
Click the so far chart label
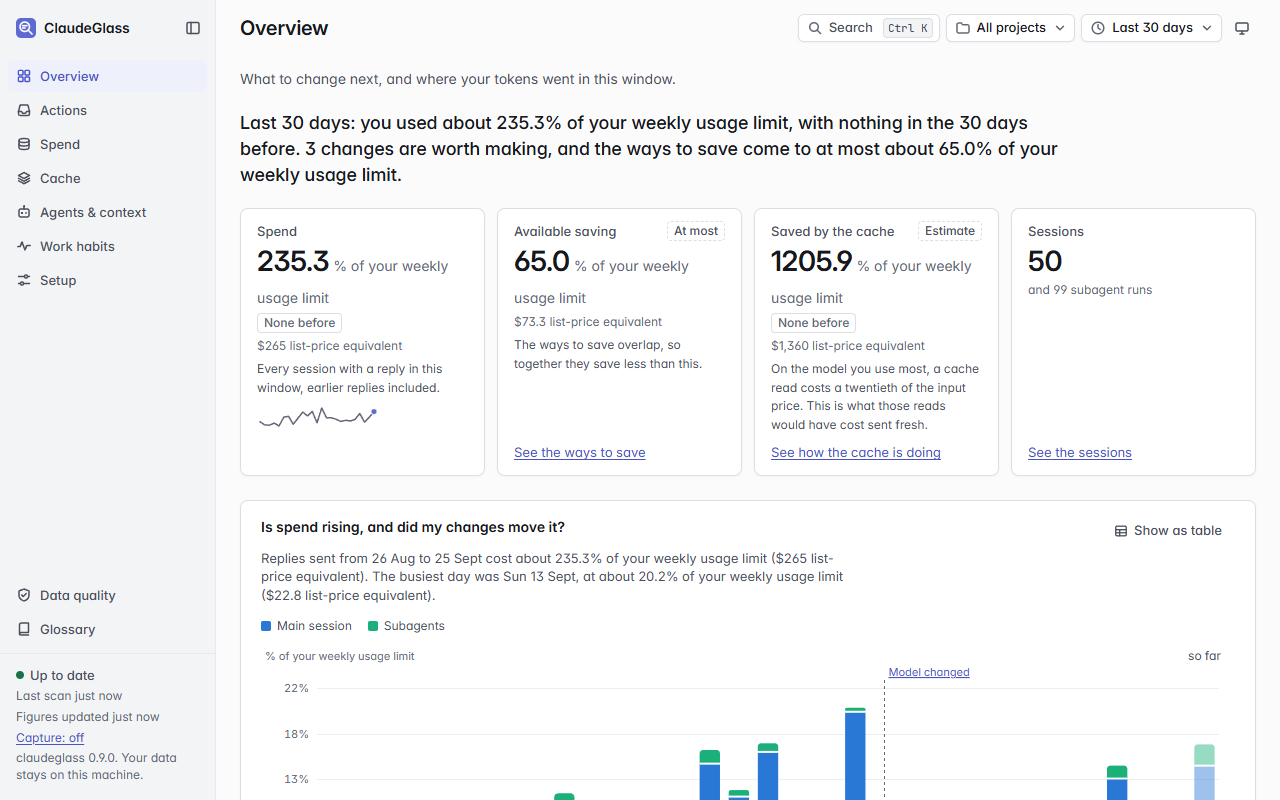pyautogui.click(x=1204, y=656)
